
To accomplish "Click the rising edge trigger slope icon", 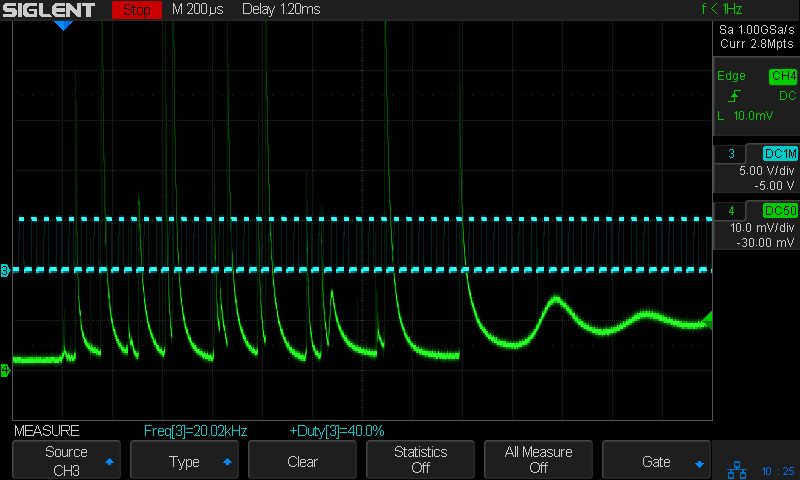I will pos(735,96).
